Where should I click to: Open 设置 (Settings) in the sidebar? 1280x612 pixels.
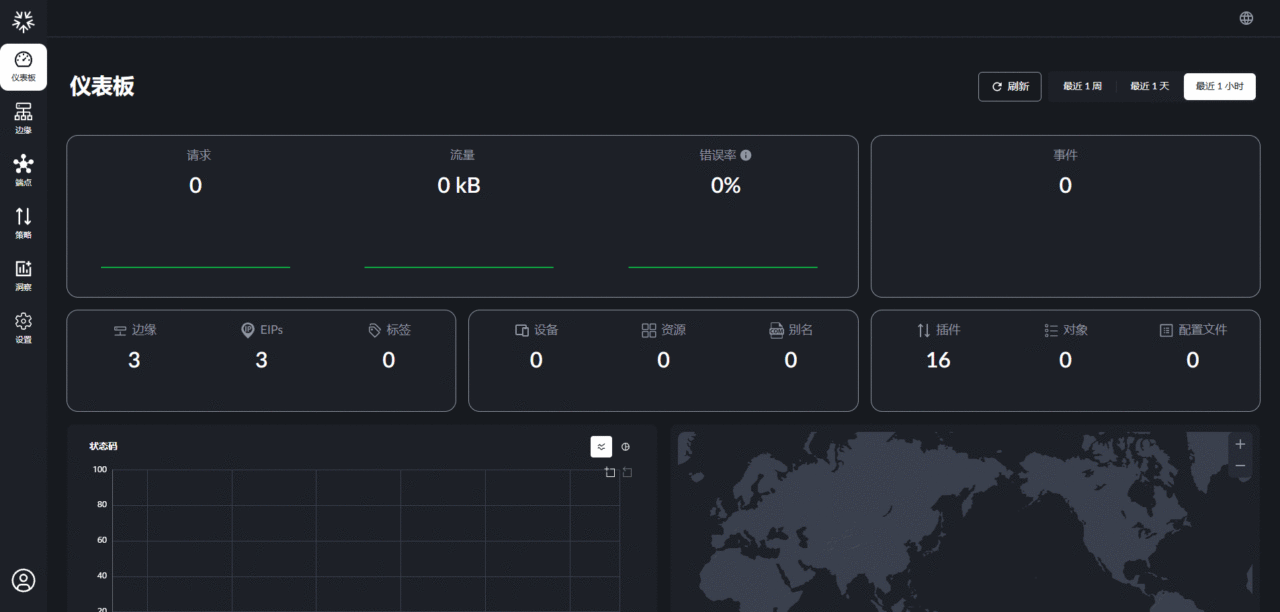[23, 326]
